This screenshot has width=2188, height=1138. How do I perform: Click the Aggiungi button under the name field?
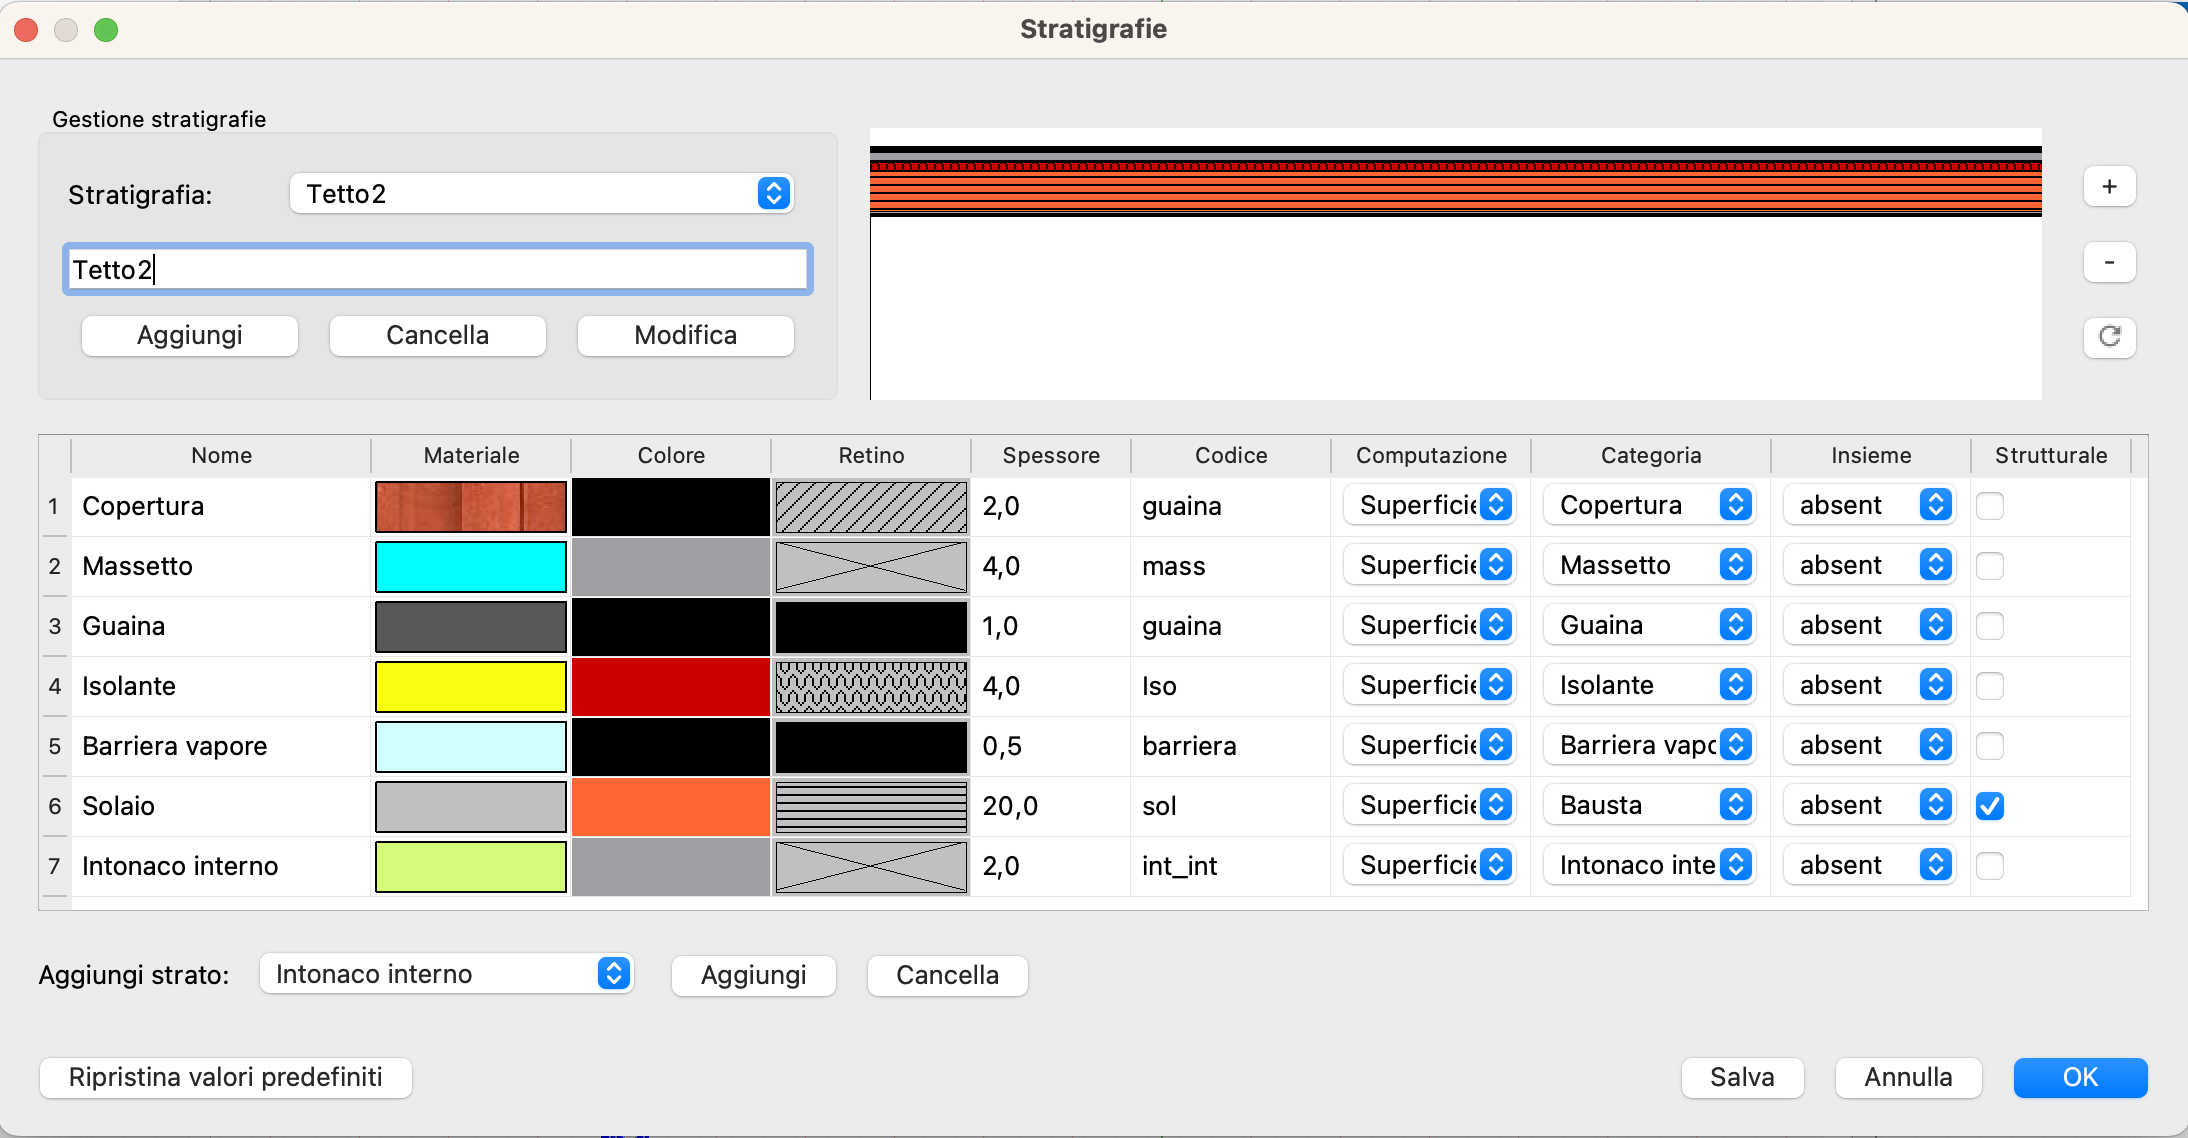(189, 335)
